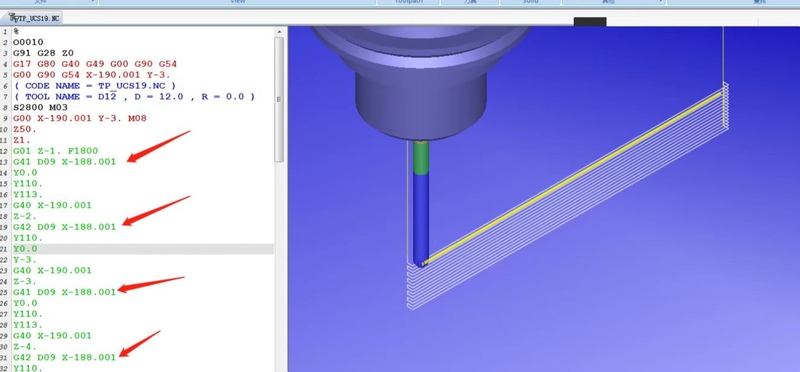The height and width of the screenshot is (372, 800).
Task: Select the CODE NAME comment line
Action: tap(94, 86)
